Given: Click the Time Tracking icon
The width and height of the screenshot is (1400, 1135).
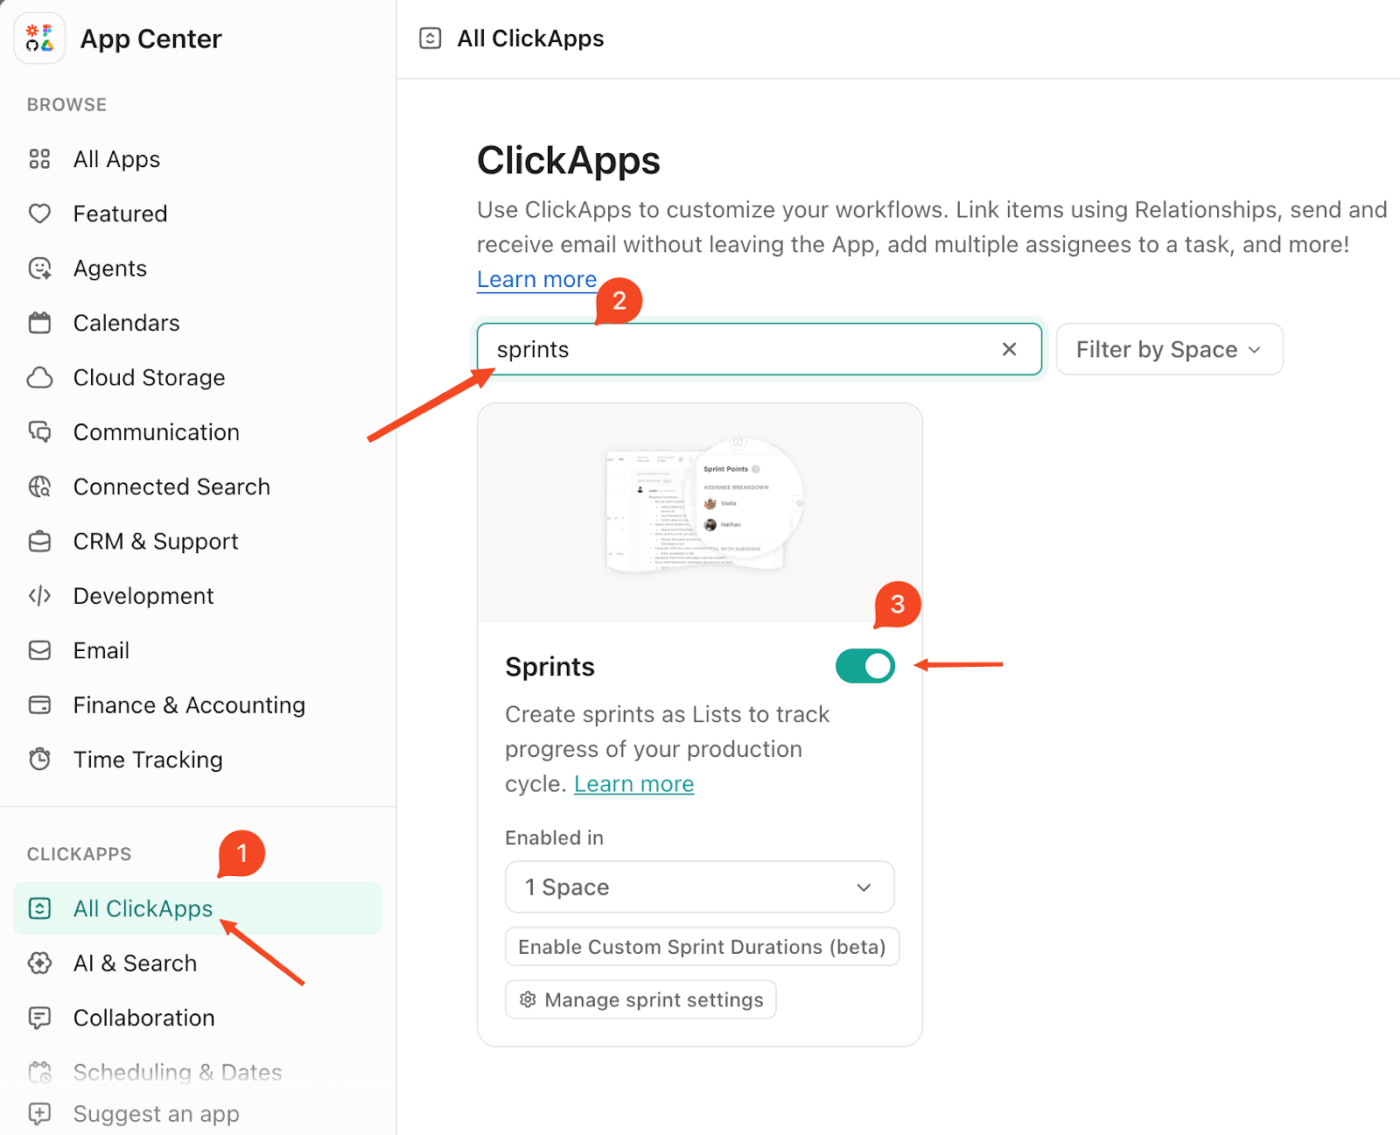Looking at the screenshot, I should (x=39, y=759).
